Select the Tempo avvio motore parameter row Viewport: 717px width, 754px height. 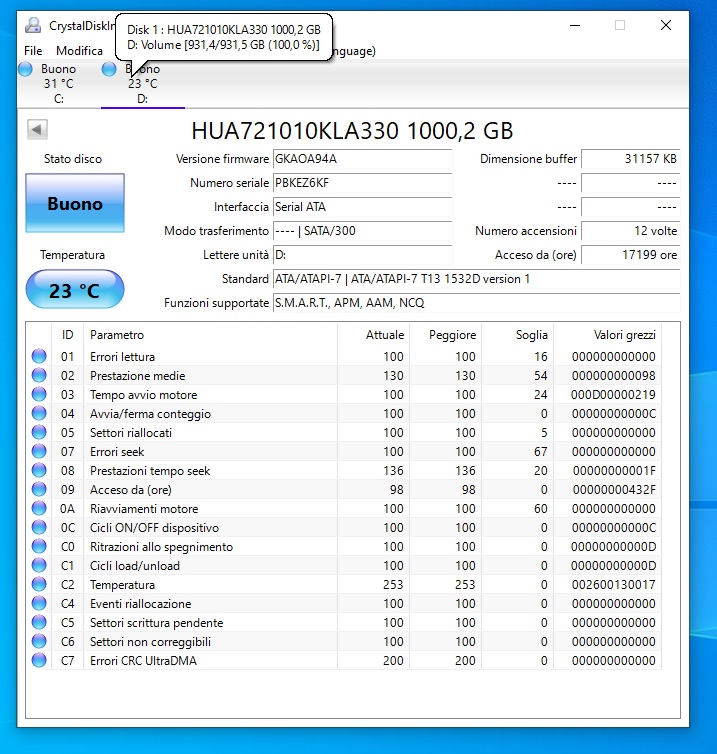tap(344, 394)
